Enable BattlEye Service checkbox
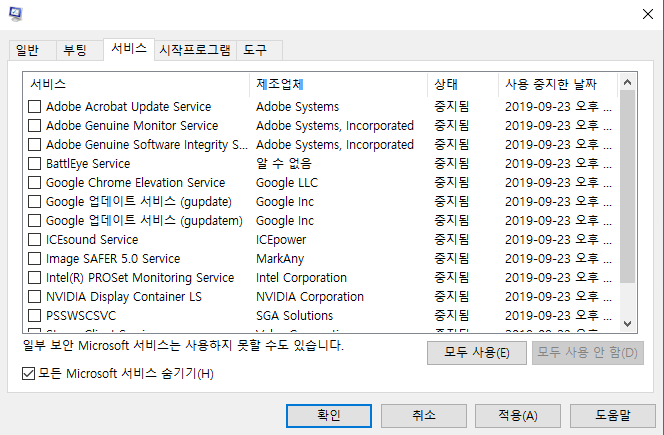Image resolution: width=664 pixels, height=435 pixels. pyautogui.click(x=34, y=163)
